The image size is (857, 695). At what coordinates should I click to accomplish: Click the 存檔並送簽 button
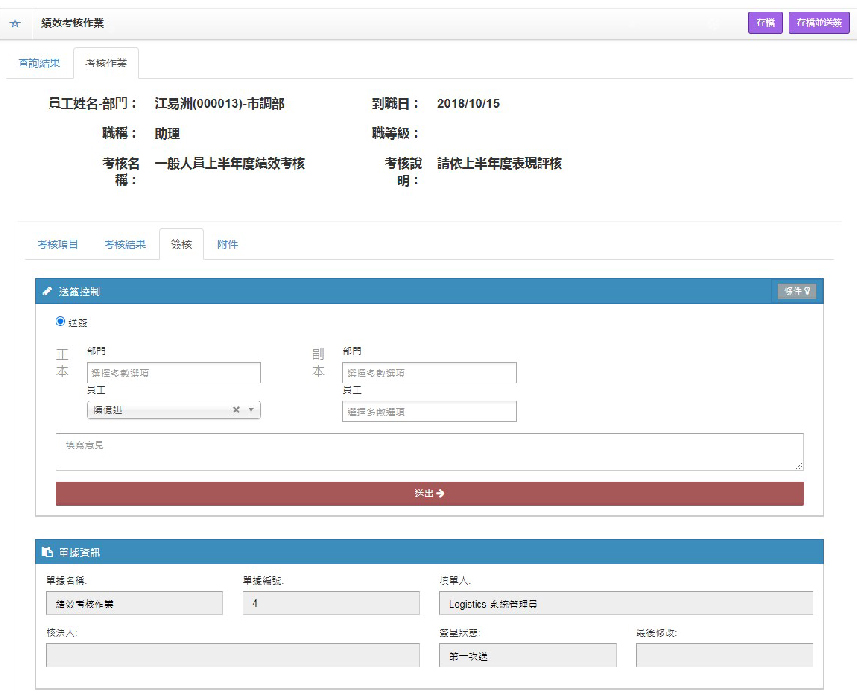click(x=818, y=21)
